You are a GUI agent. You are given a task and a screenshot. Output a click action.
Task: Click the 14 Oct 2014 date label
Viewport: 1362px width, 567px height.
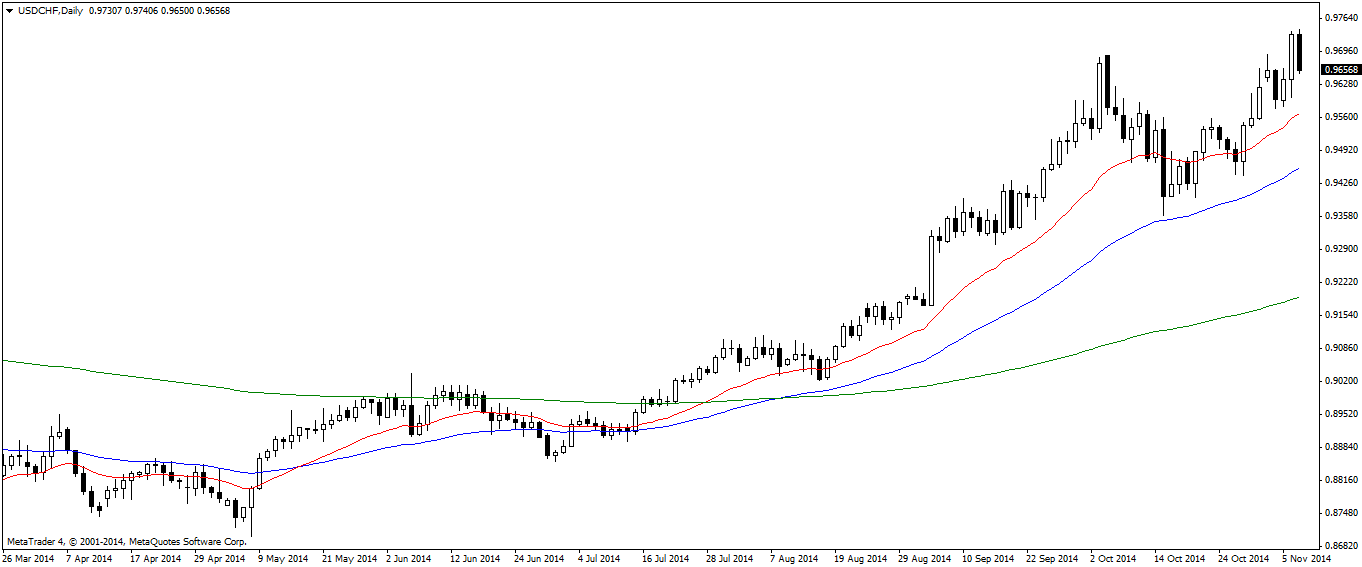(1180, 558)
